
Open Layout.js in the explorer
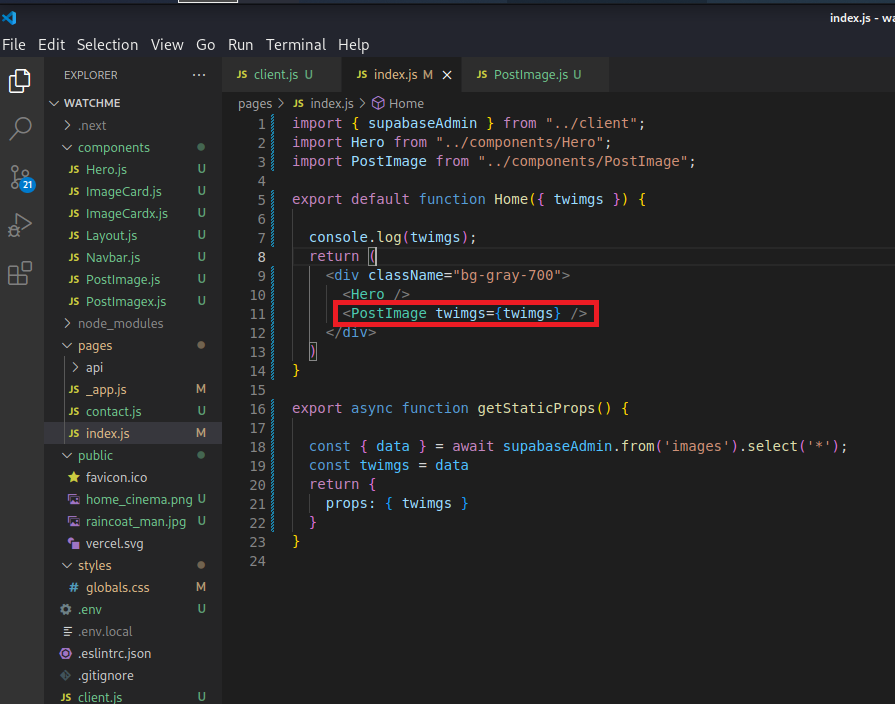point(133,235)
